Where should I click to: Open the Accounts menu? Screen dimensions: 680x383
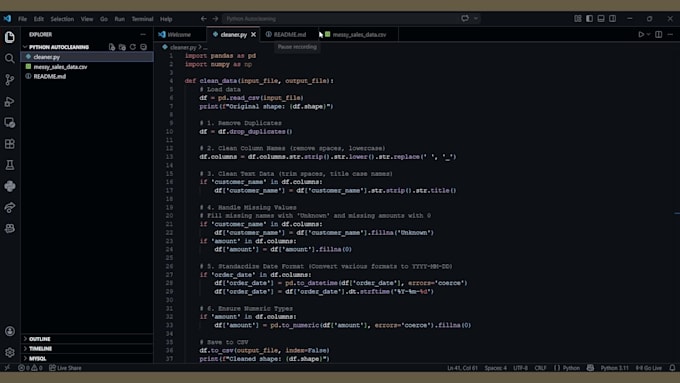click(10, 331)
